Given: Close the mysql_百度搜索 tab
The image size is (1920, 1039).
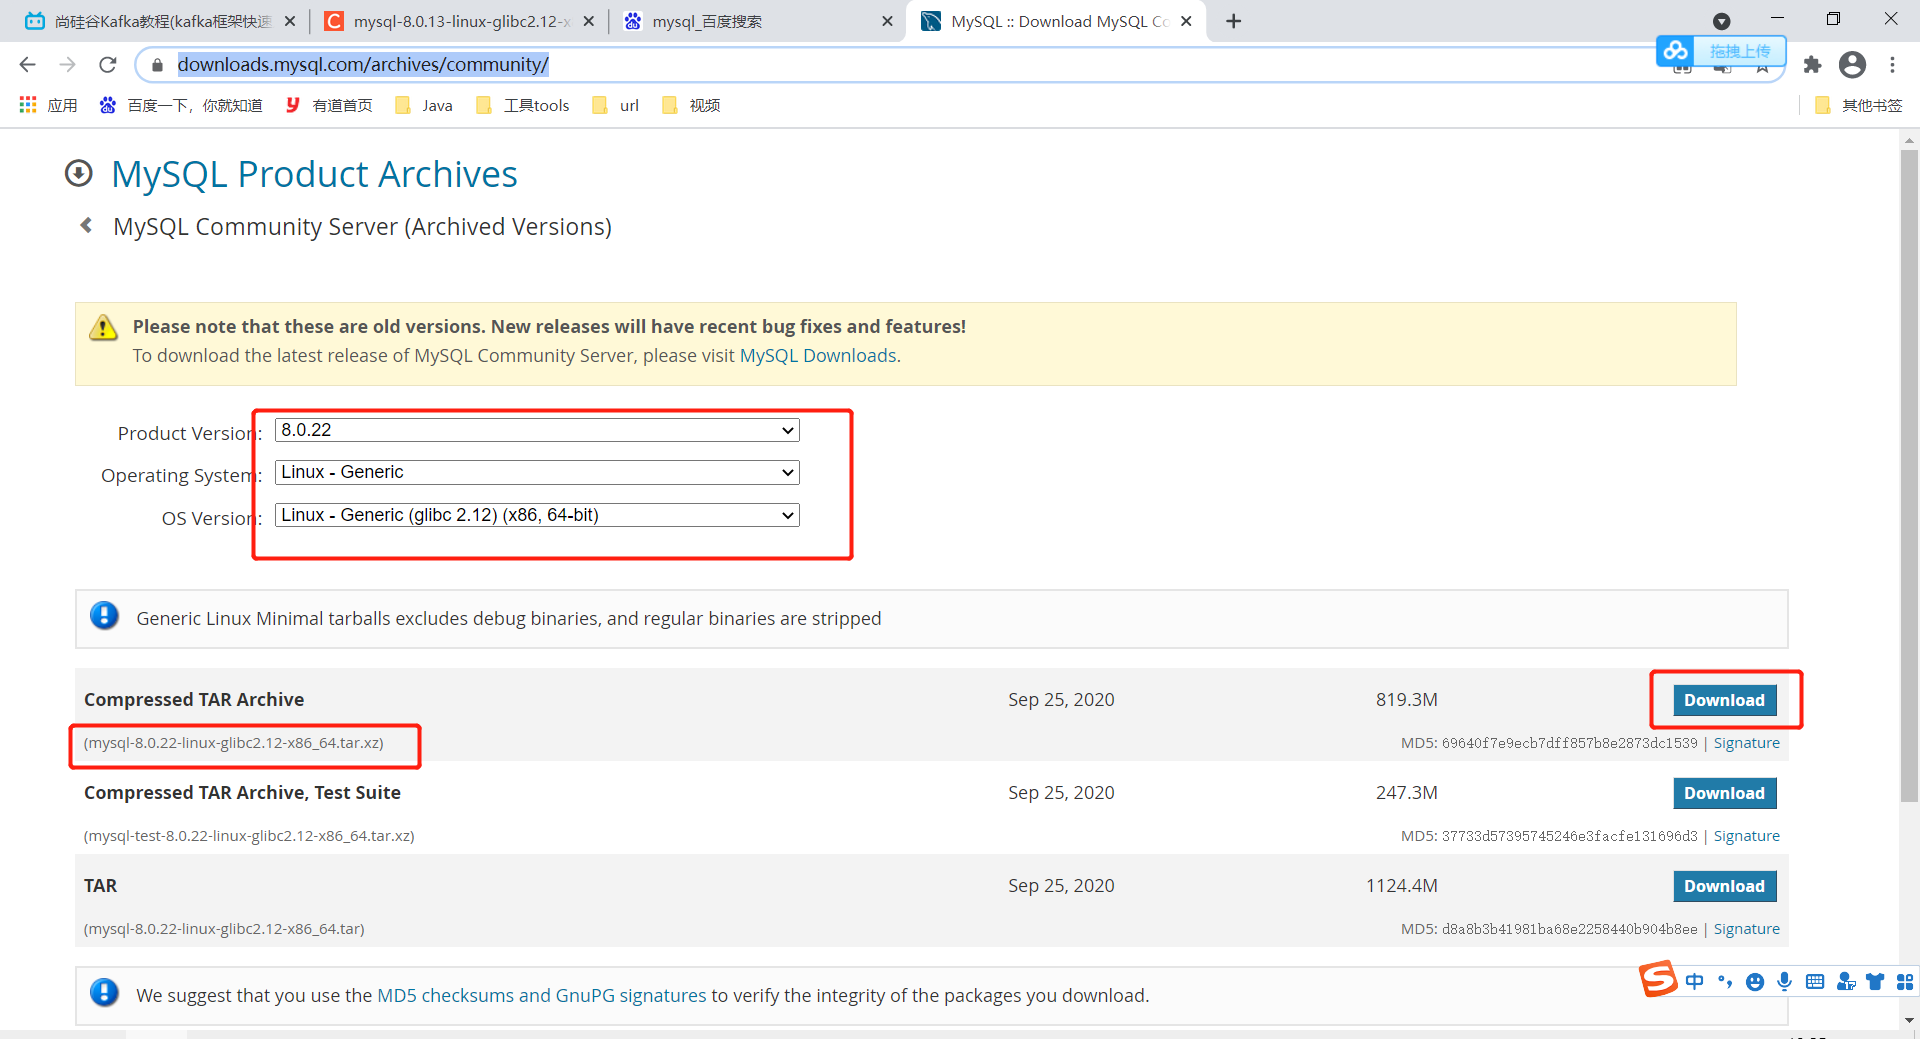Looking at the screenshot, I should point(887,21).
